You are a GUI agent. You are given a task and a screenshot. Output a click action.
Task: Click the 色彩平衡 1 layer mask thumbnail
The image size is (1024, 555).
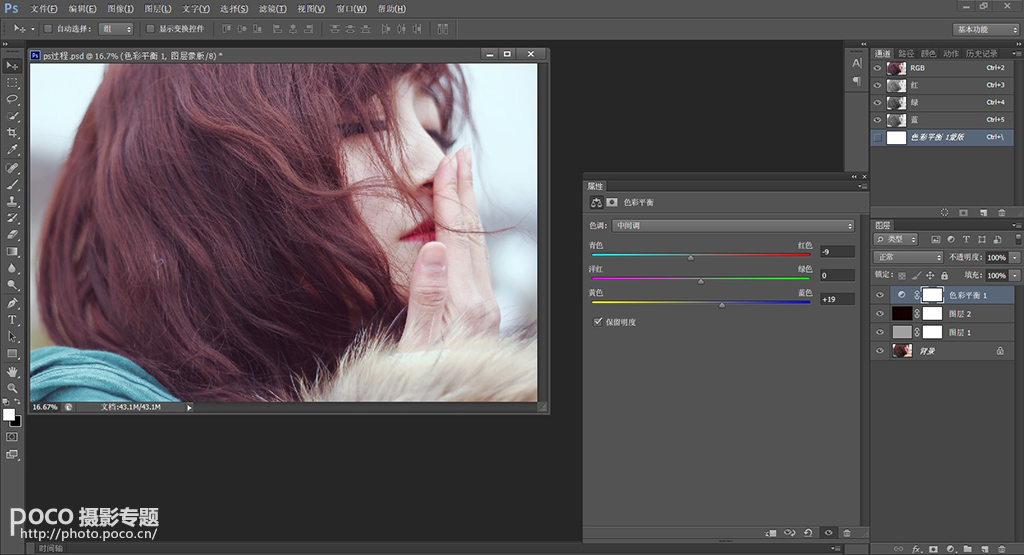(x=932, y=295)
